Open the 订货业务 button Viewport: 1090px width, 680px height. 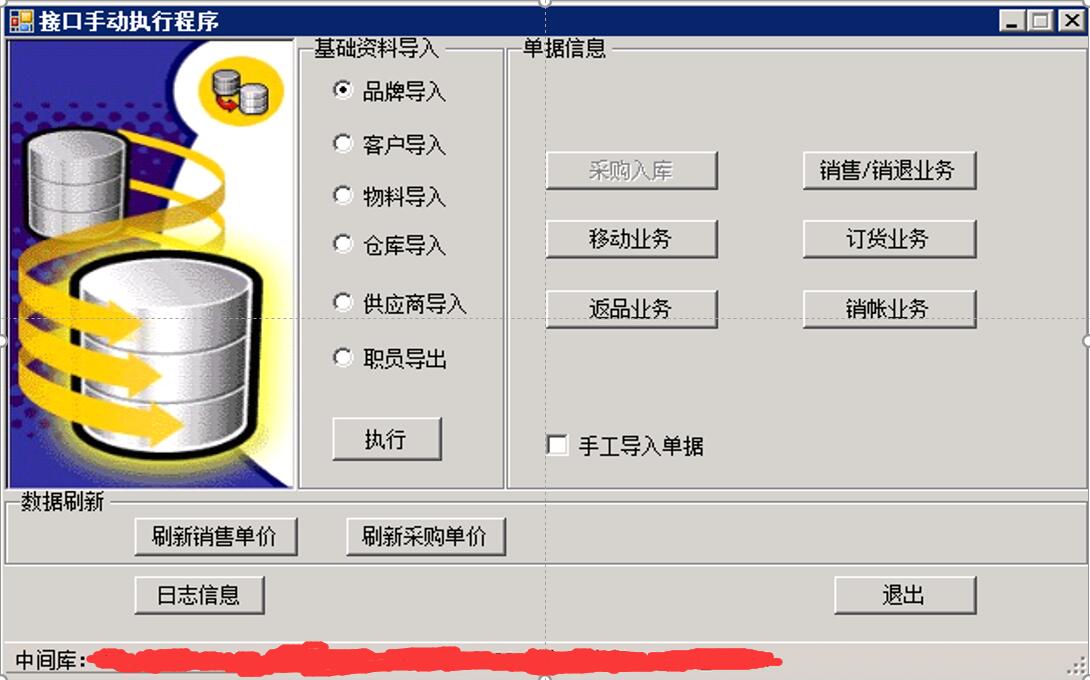point(890,239)
